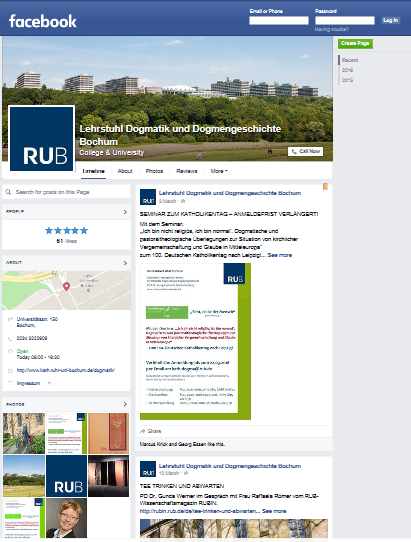Open the RUB profile picture
This screenshot has height=542, width=411.
tap(42, 139)
